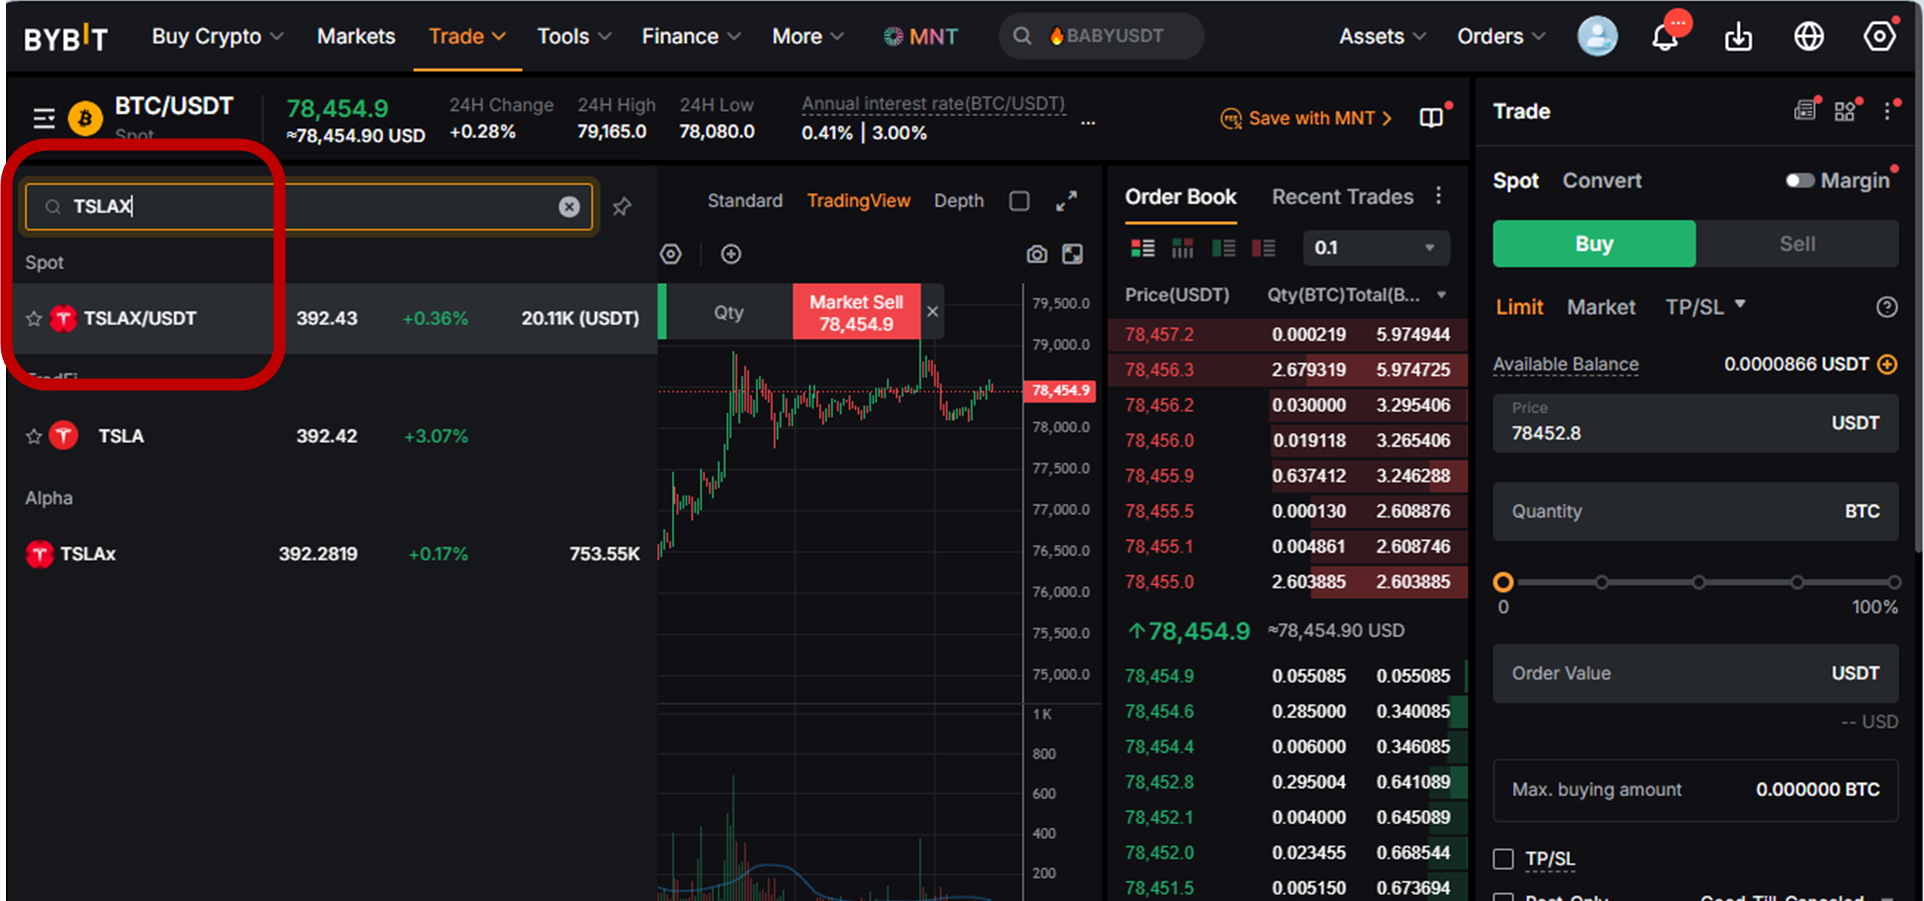Open order type help question icon
Viewport: 1924px width, 901px height.
[1887, 307]
